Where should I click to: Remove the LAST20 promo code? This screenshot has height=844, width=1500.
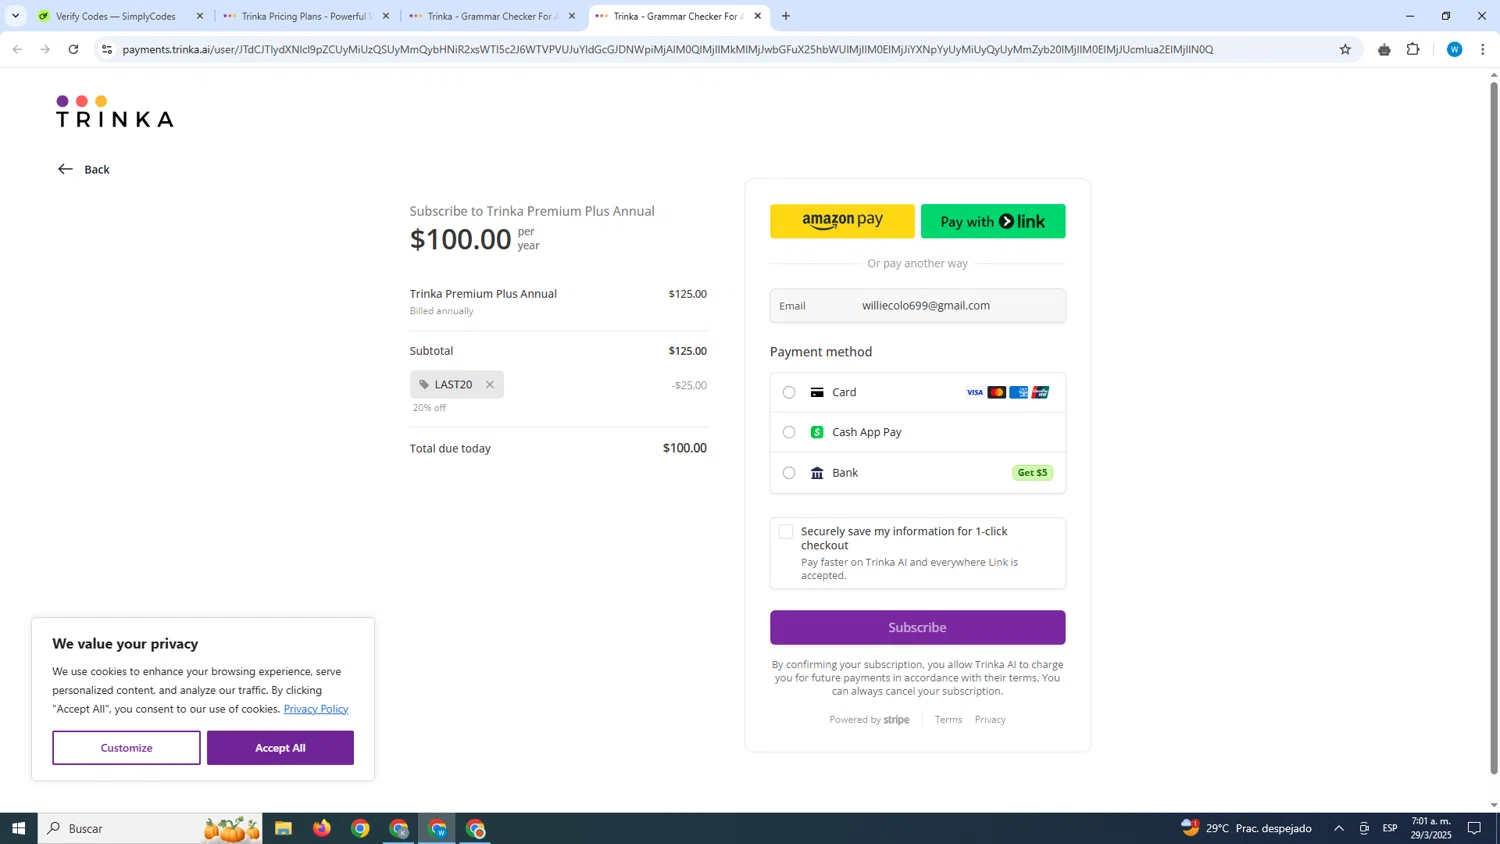coord(490,385)
